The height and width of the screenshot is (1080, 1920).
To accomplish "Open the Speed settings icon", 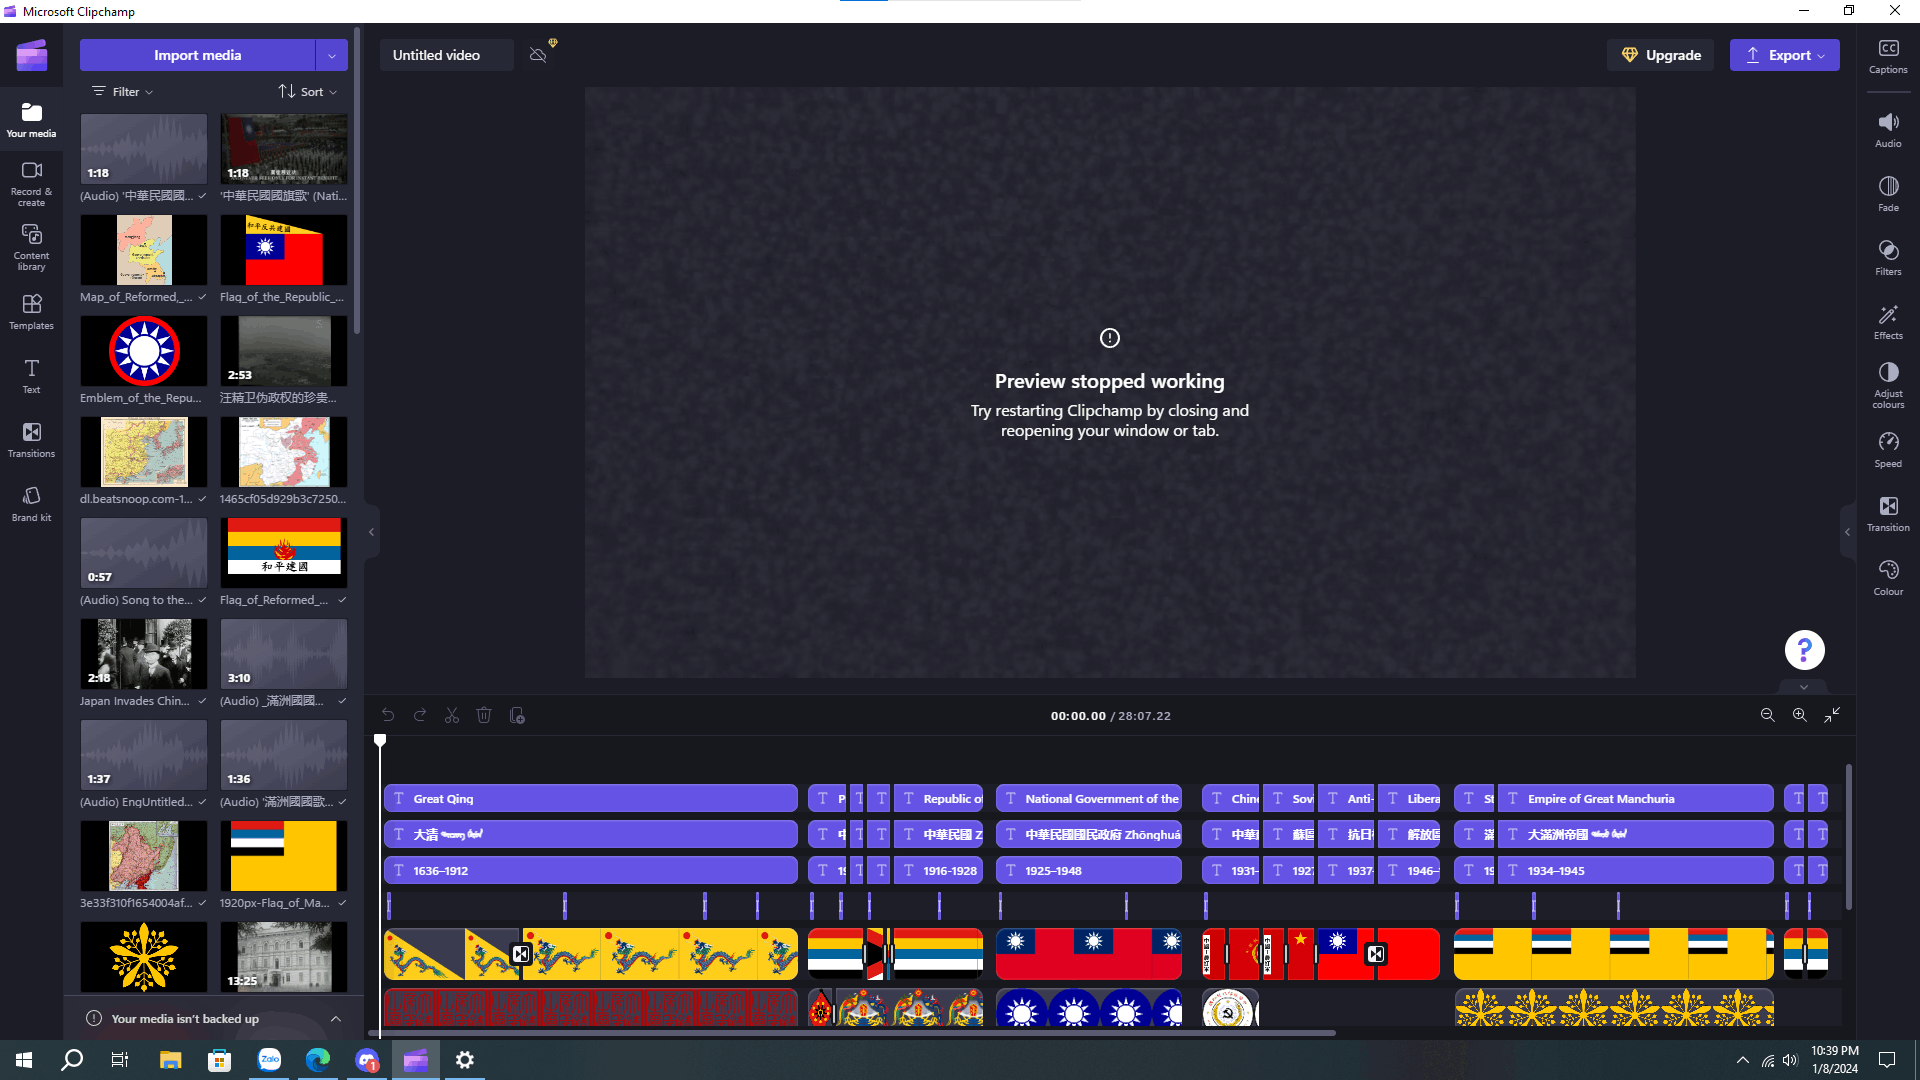I will 1888,448.
